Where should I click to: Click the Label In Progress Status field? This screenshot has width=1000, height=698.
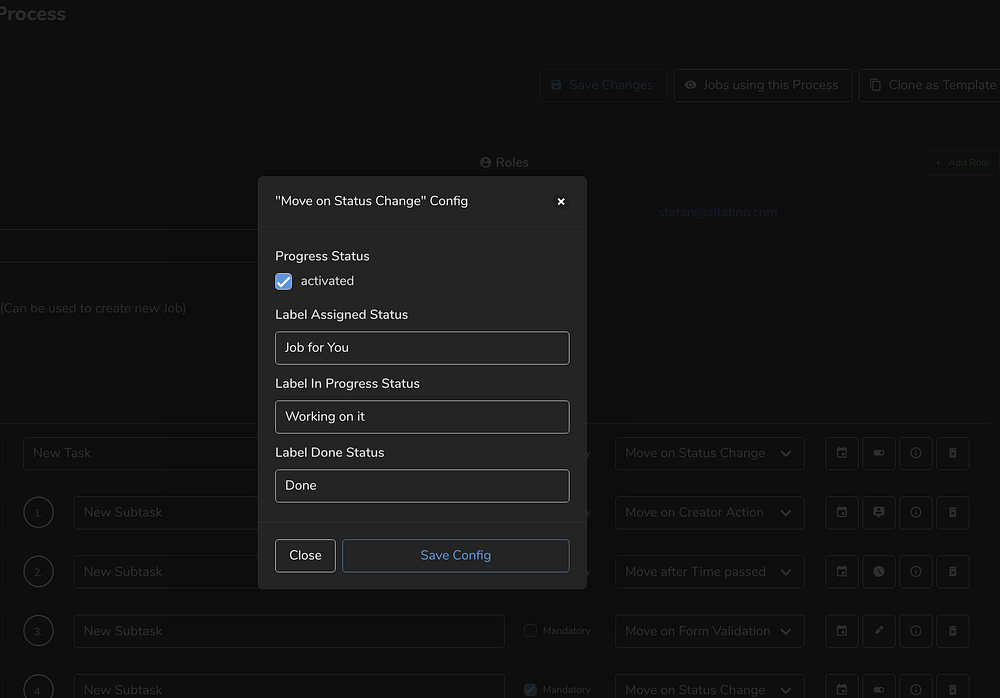click(x=422, y=417)
